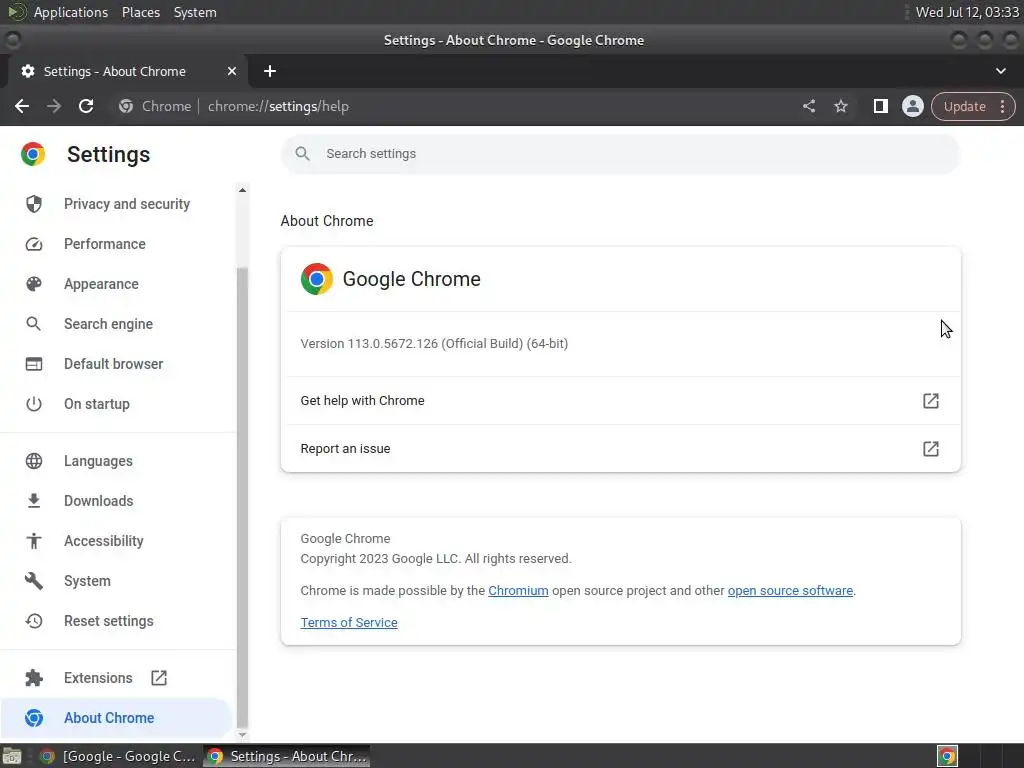Click the address bar URL

click(x=278, y=106)
